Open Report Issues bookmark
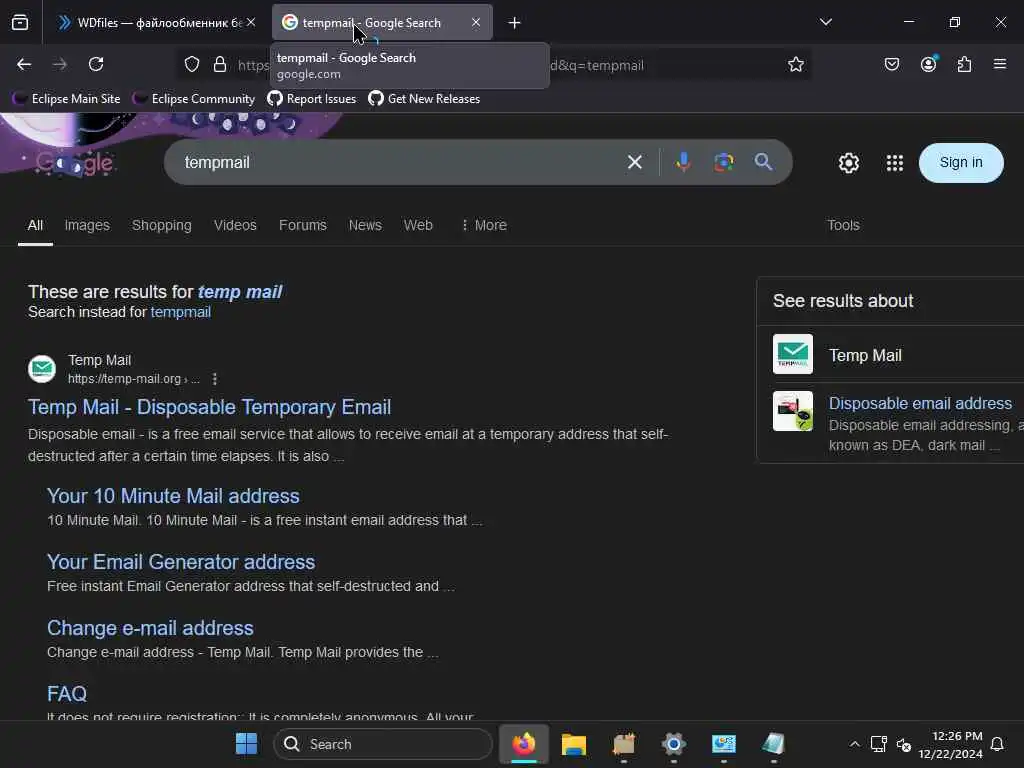 312,99
